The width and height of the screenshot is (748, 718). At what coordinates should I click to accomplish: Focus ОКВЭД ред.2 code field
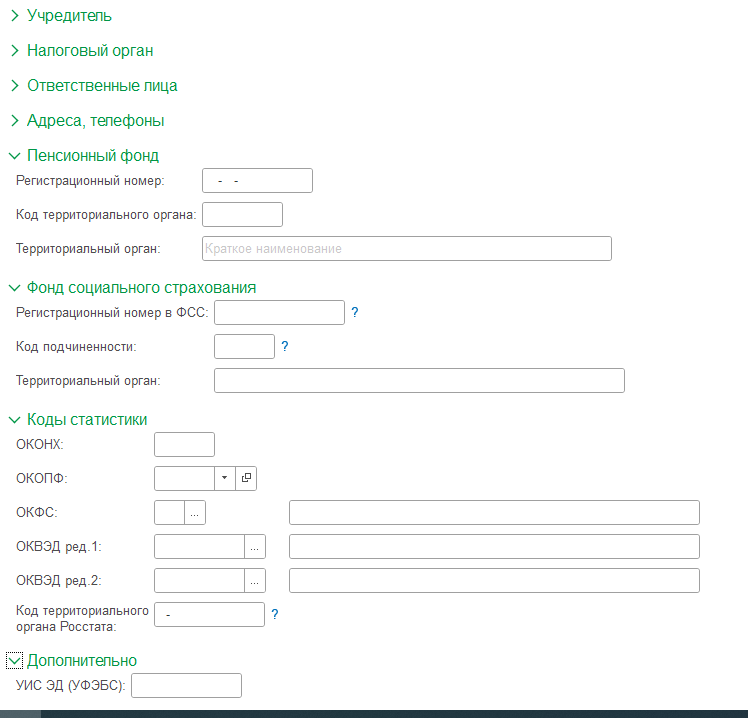[199, 581]
